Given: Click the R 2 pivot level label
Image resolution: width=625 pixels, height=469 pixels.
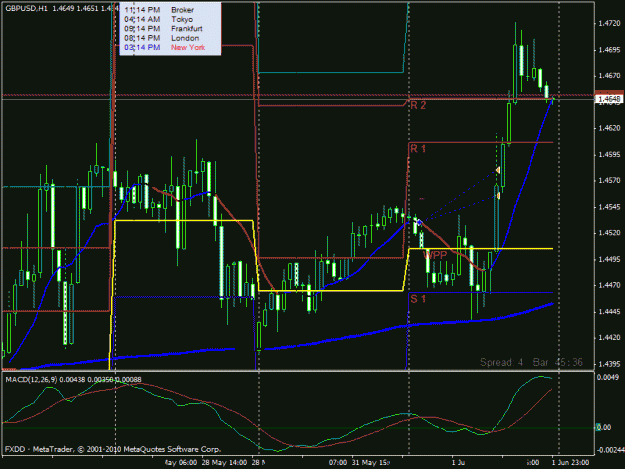Looking at the screenshot, I should [x=418, y=105].
